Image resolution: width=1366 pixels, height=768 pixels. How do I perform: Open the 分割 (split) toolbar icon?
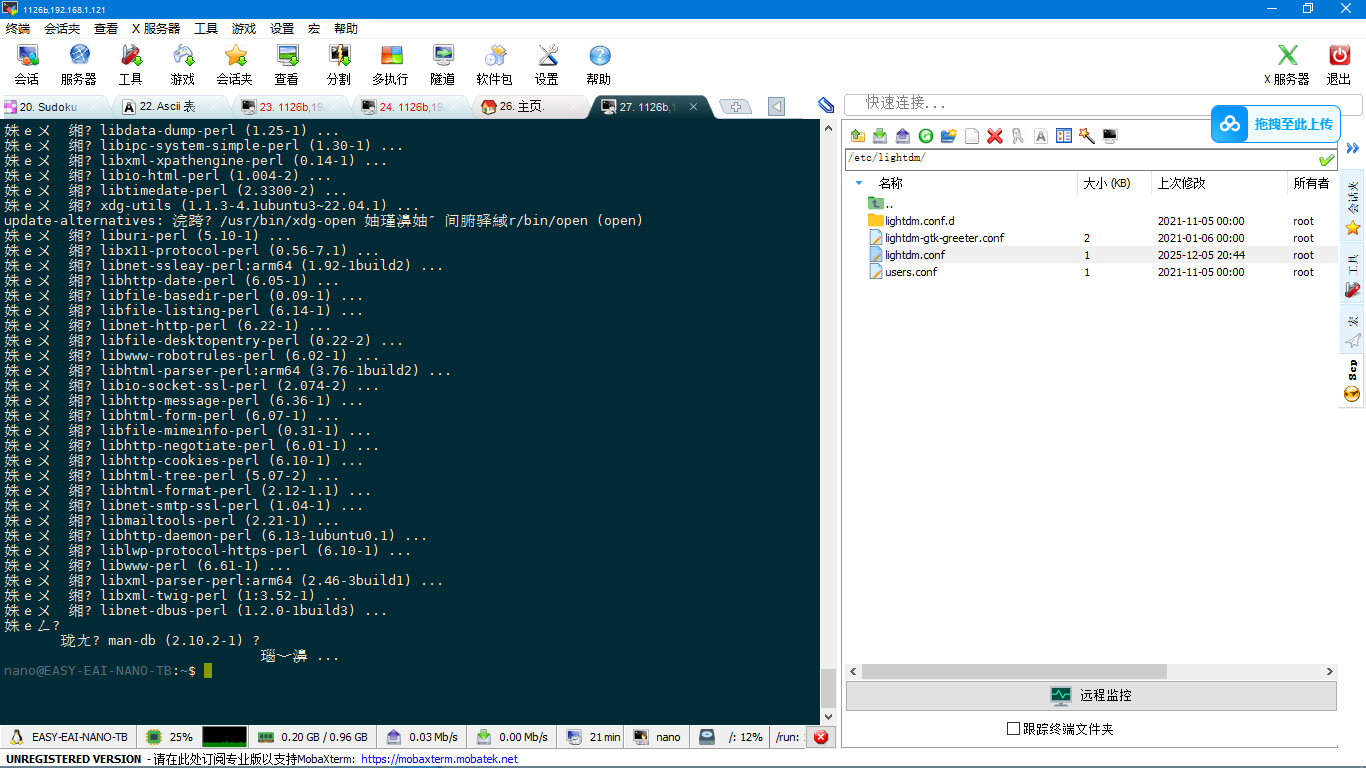click(x=339, y=64)
